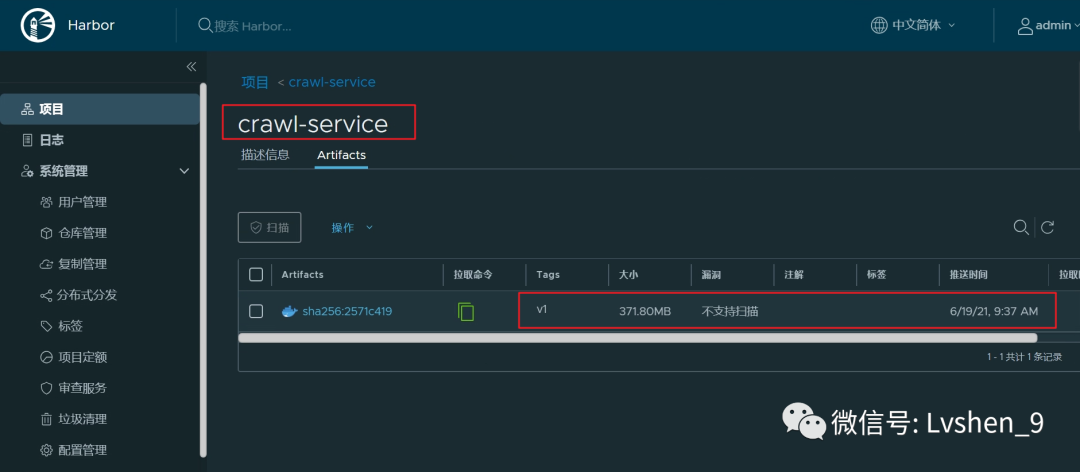Switch to the Artifacts tab
This screenshot has width=1080, height=472.
tap(341, 155)
